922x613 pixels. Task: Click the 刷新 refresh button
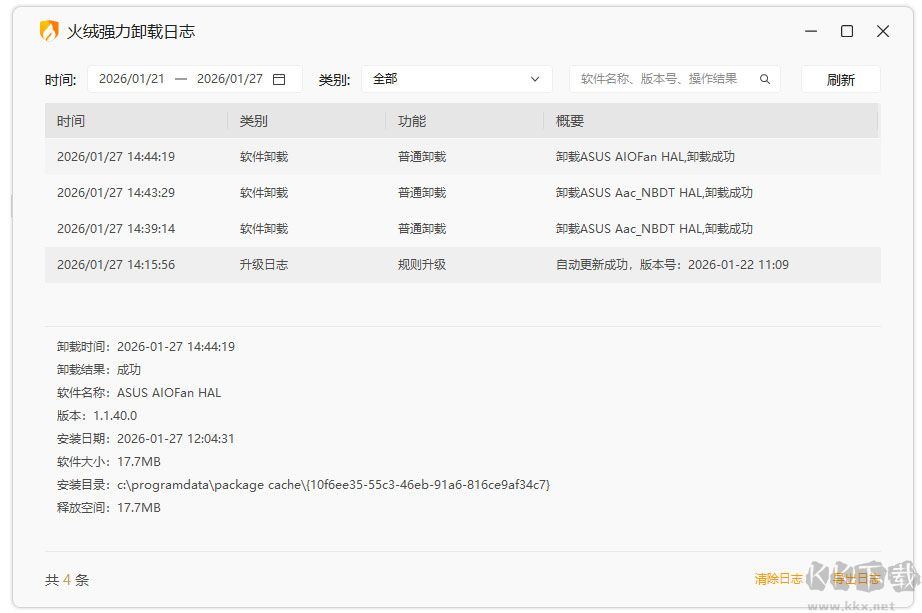[840, 79]
